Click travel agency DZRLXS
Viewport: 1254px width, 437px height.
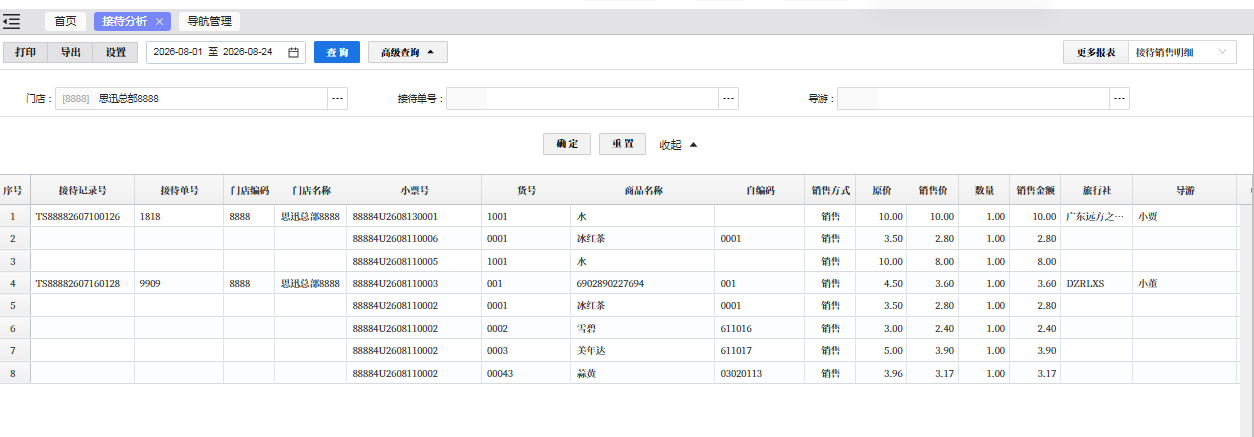coord(1085,284)
